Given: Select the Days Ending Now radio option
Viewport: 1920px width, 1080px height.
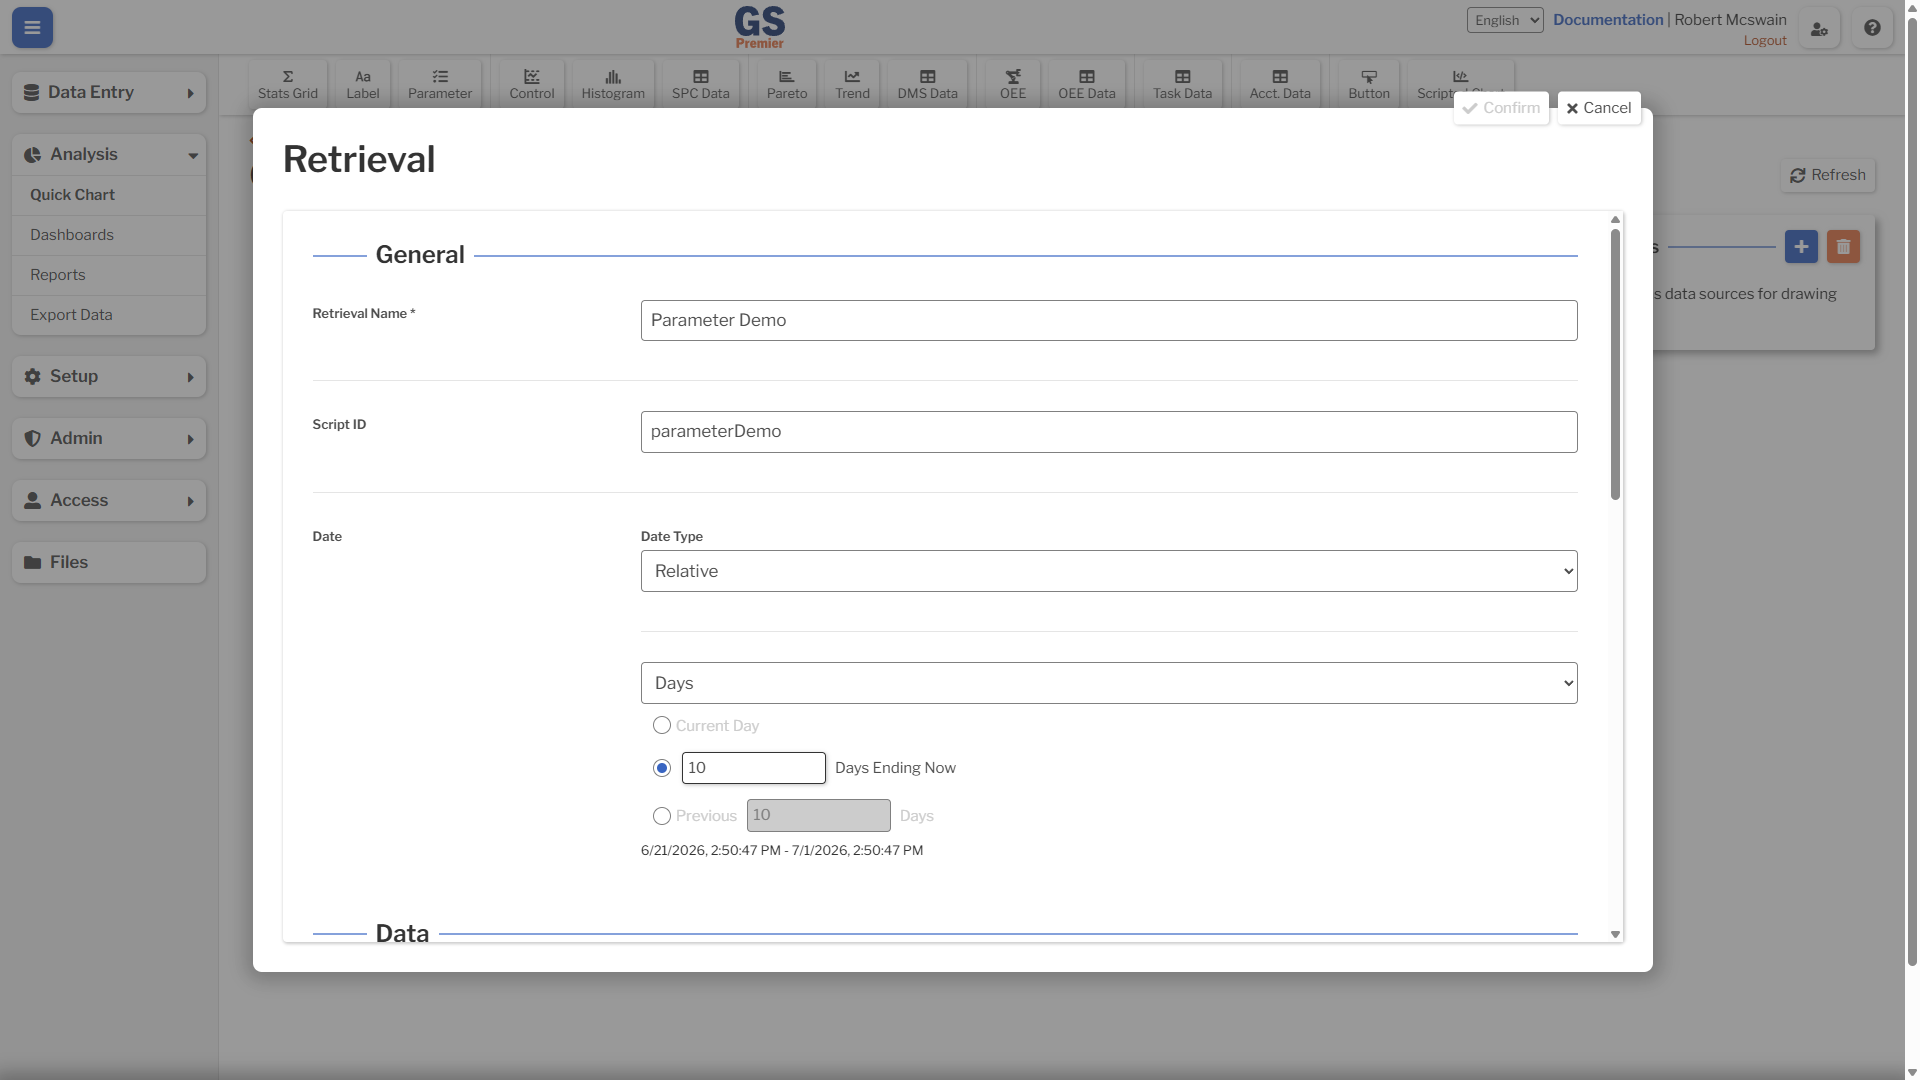Looking at the screenshot, I should pos(662,768).
